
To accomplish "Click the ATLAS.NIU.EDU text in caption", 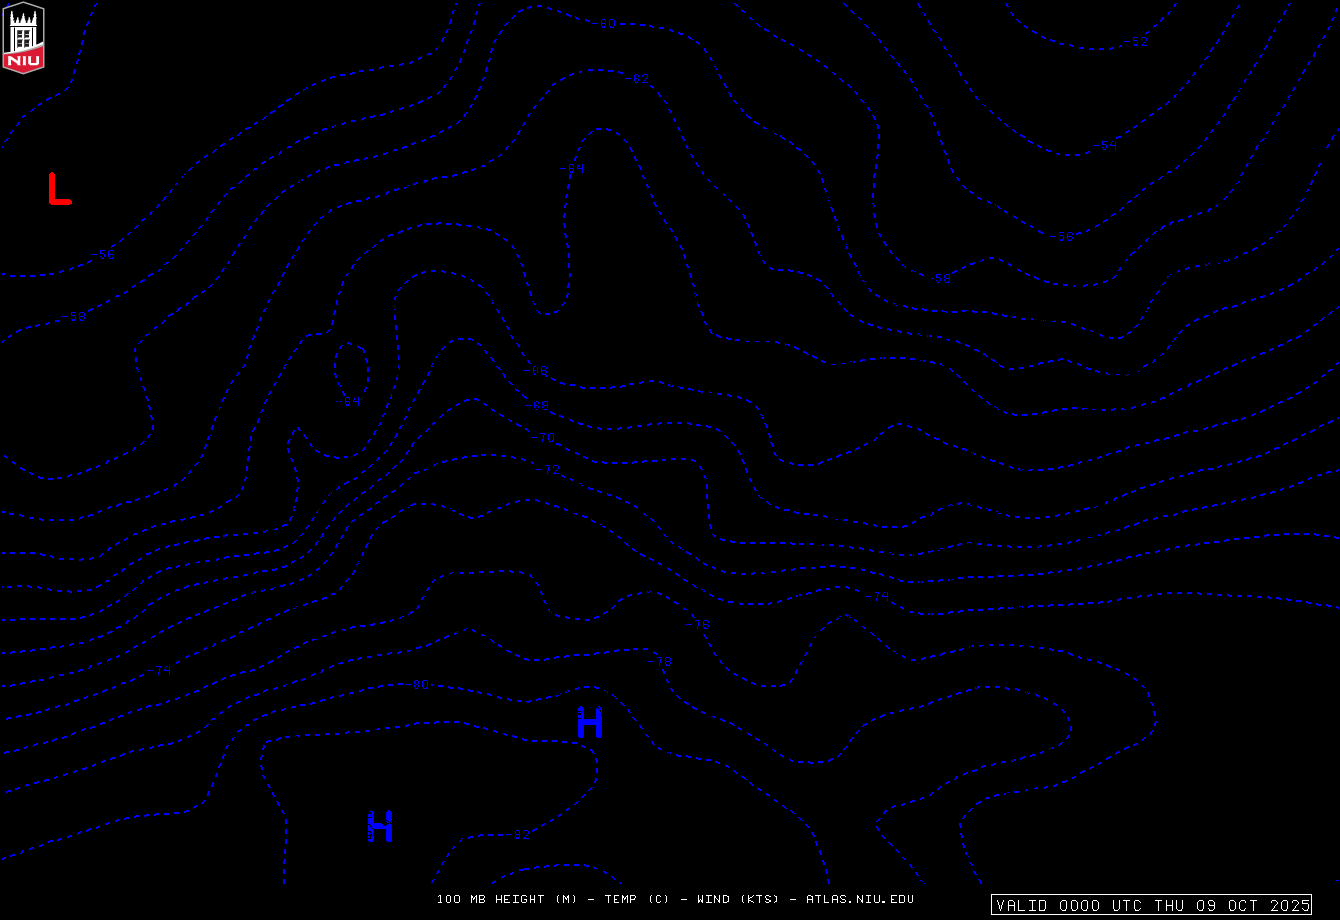I will (859, 899).
